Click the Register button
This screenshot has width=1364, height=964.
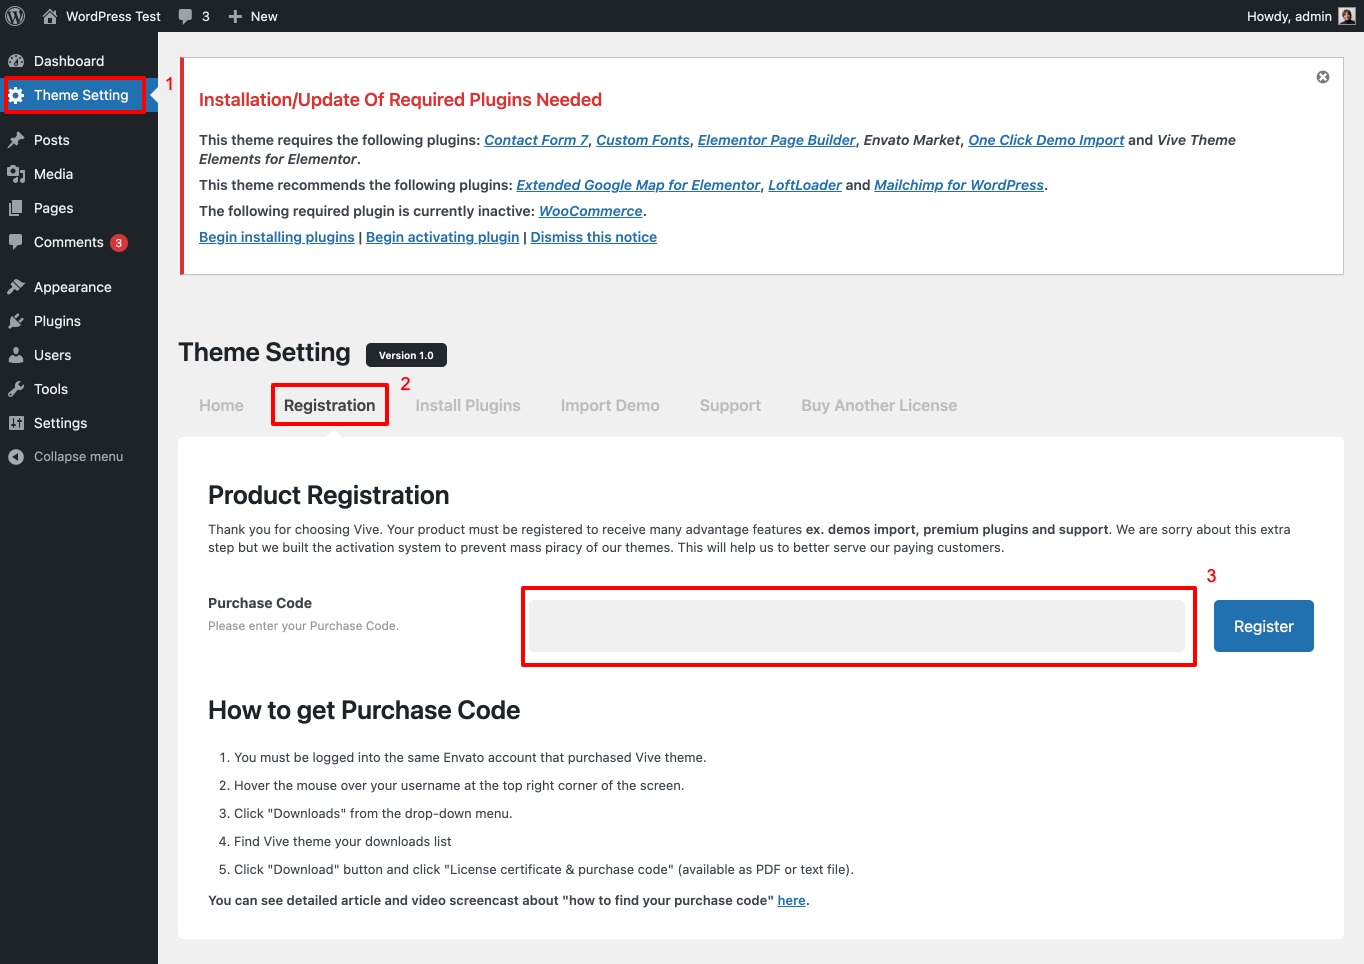1263,626
